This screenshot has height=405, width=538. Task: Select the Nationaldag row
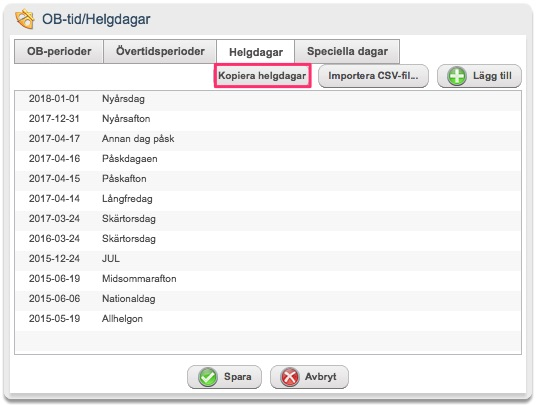coord(268,299)
